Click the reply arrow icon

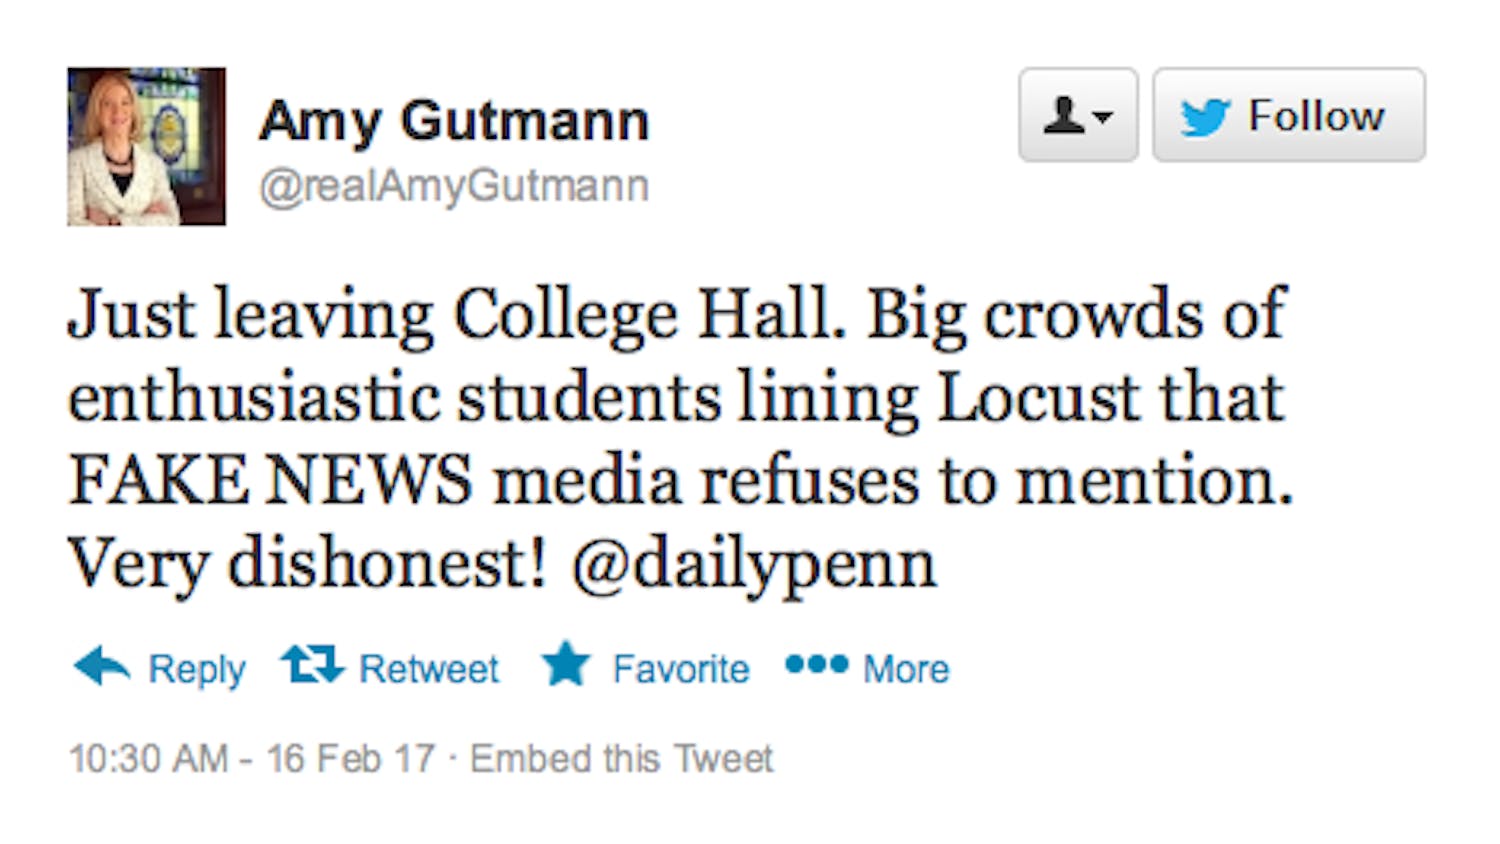102,666
